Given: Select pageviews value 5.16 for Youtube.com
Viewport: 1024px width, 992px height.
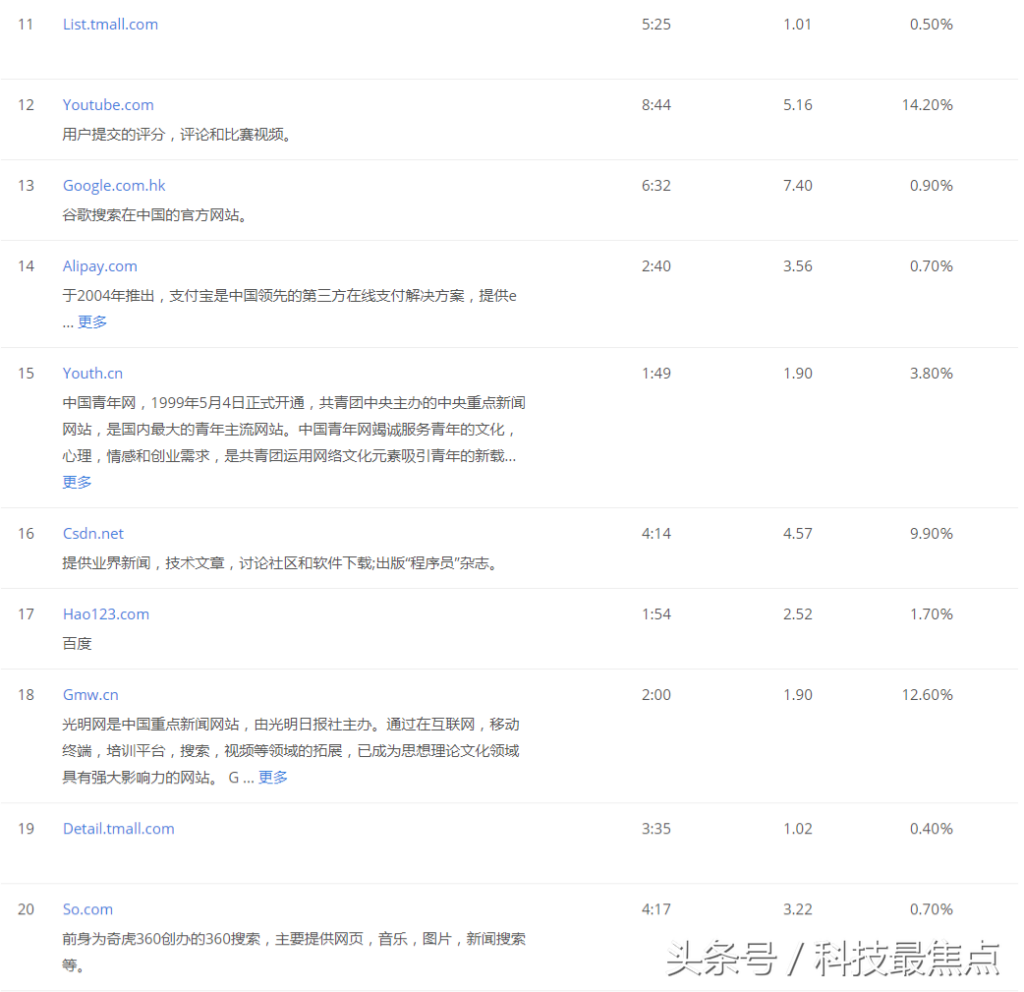Looking at the screenshot, I should pos(797,104).
